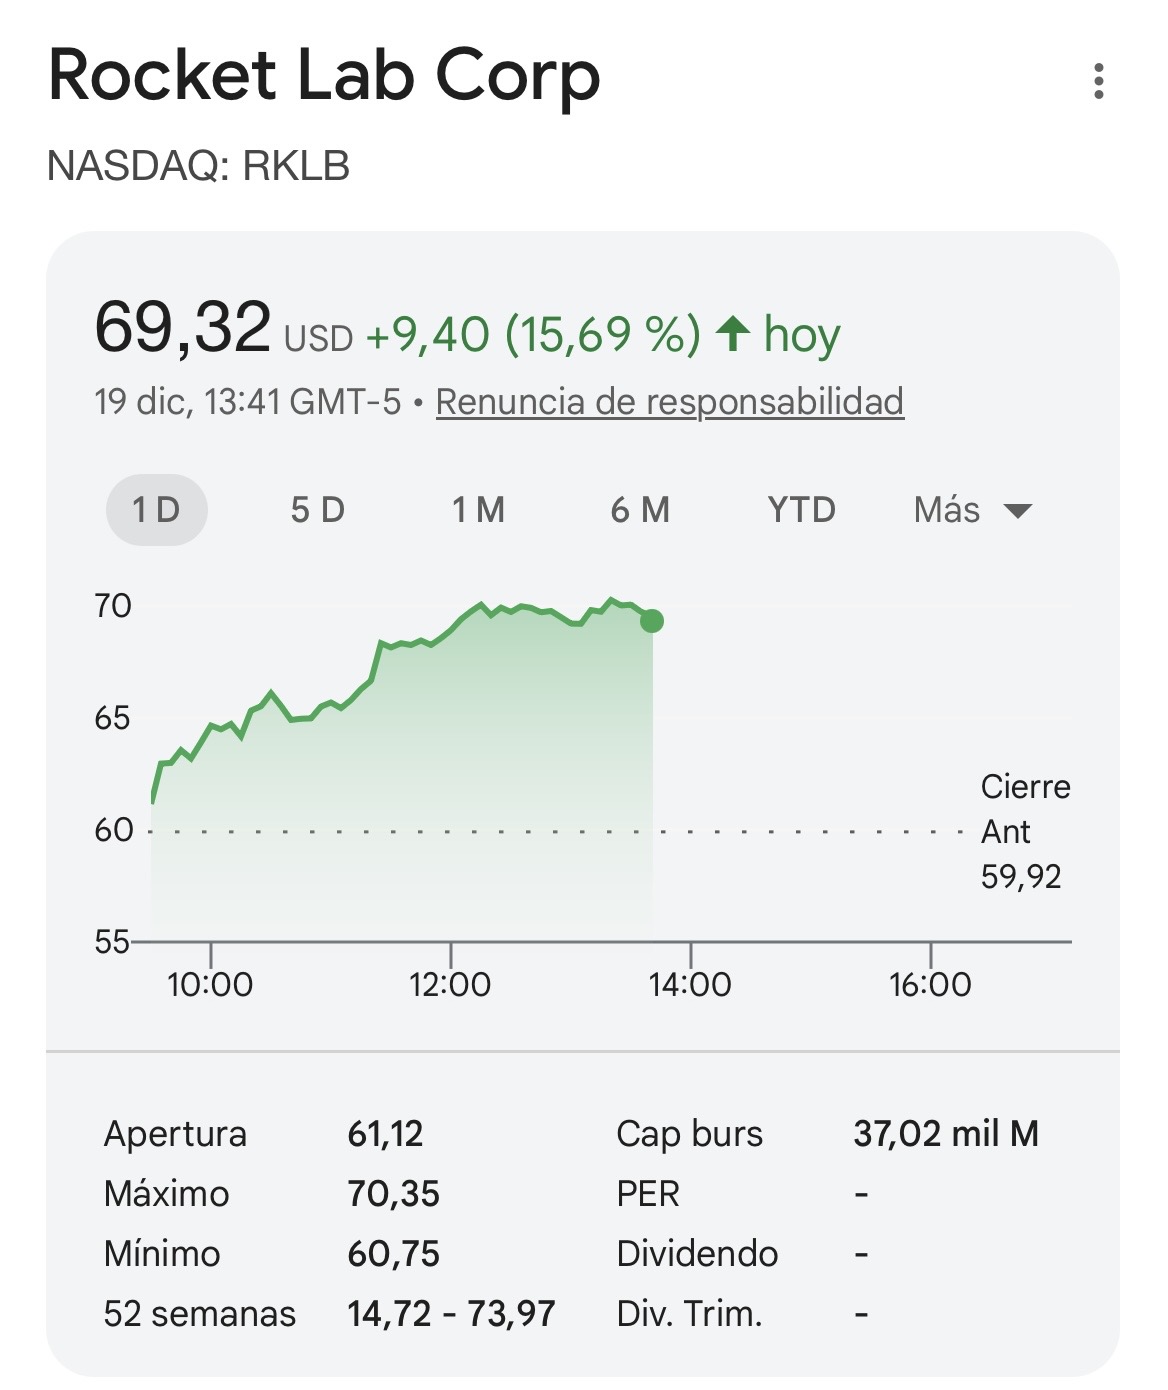
Task: Click the Cap burs value 37,02 mil M
Action: point(945,1134)
